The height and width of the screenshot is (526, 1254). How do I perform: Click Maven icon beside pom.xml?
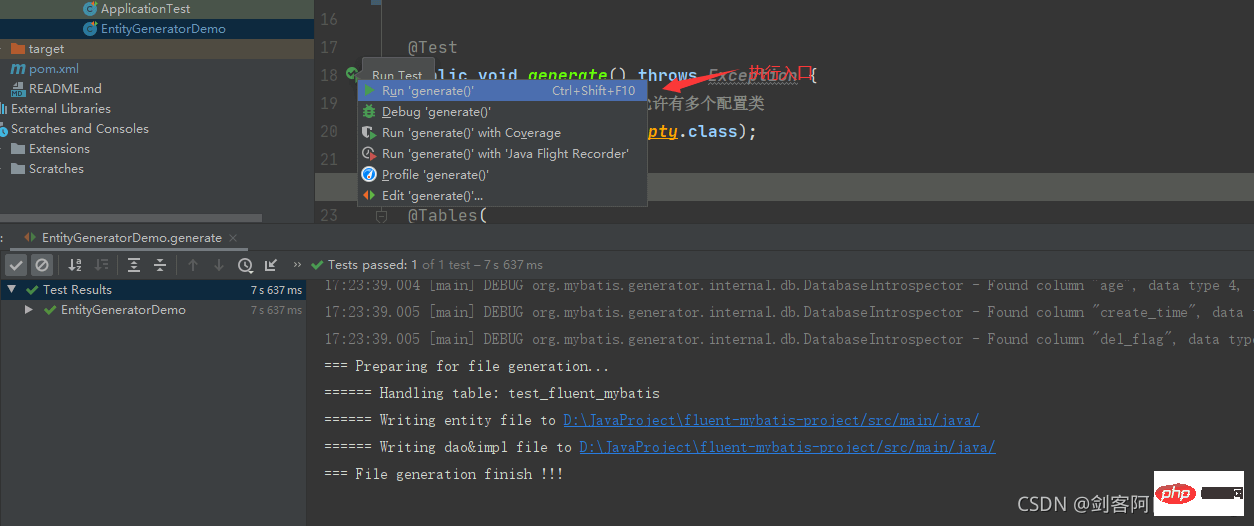[18, 69]
